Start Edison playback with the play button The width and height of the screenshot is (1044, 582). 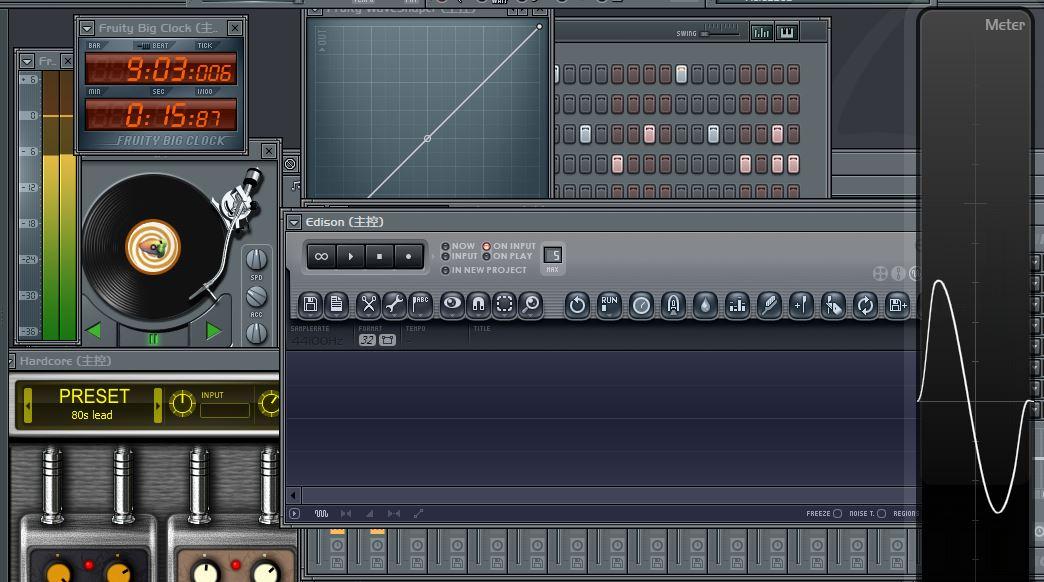pyautogui.click(x=350, y=256)
